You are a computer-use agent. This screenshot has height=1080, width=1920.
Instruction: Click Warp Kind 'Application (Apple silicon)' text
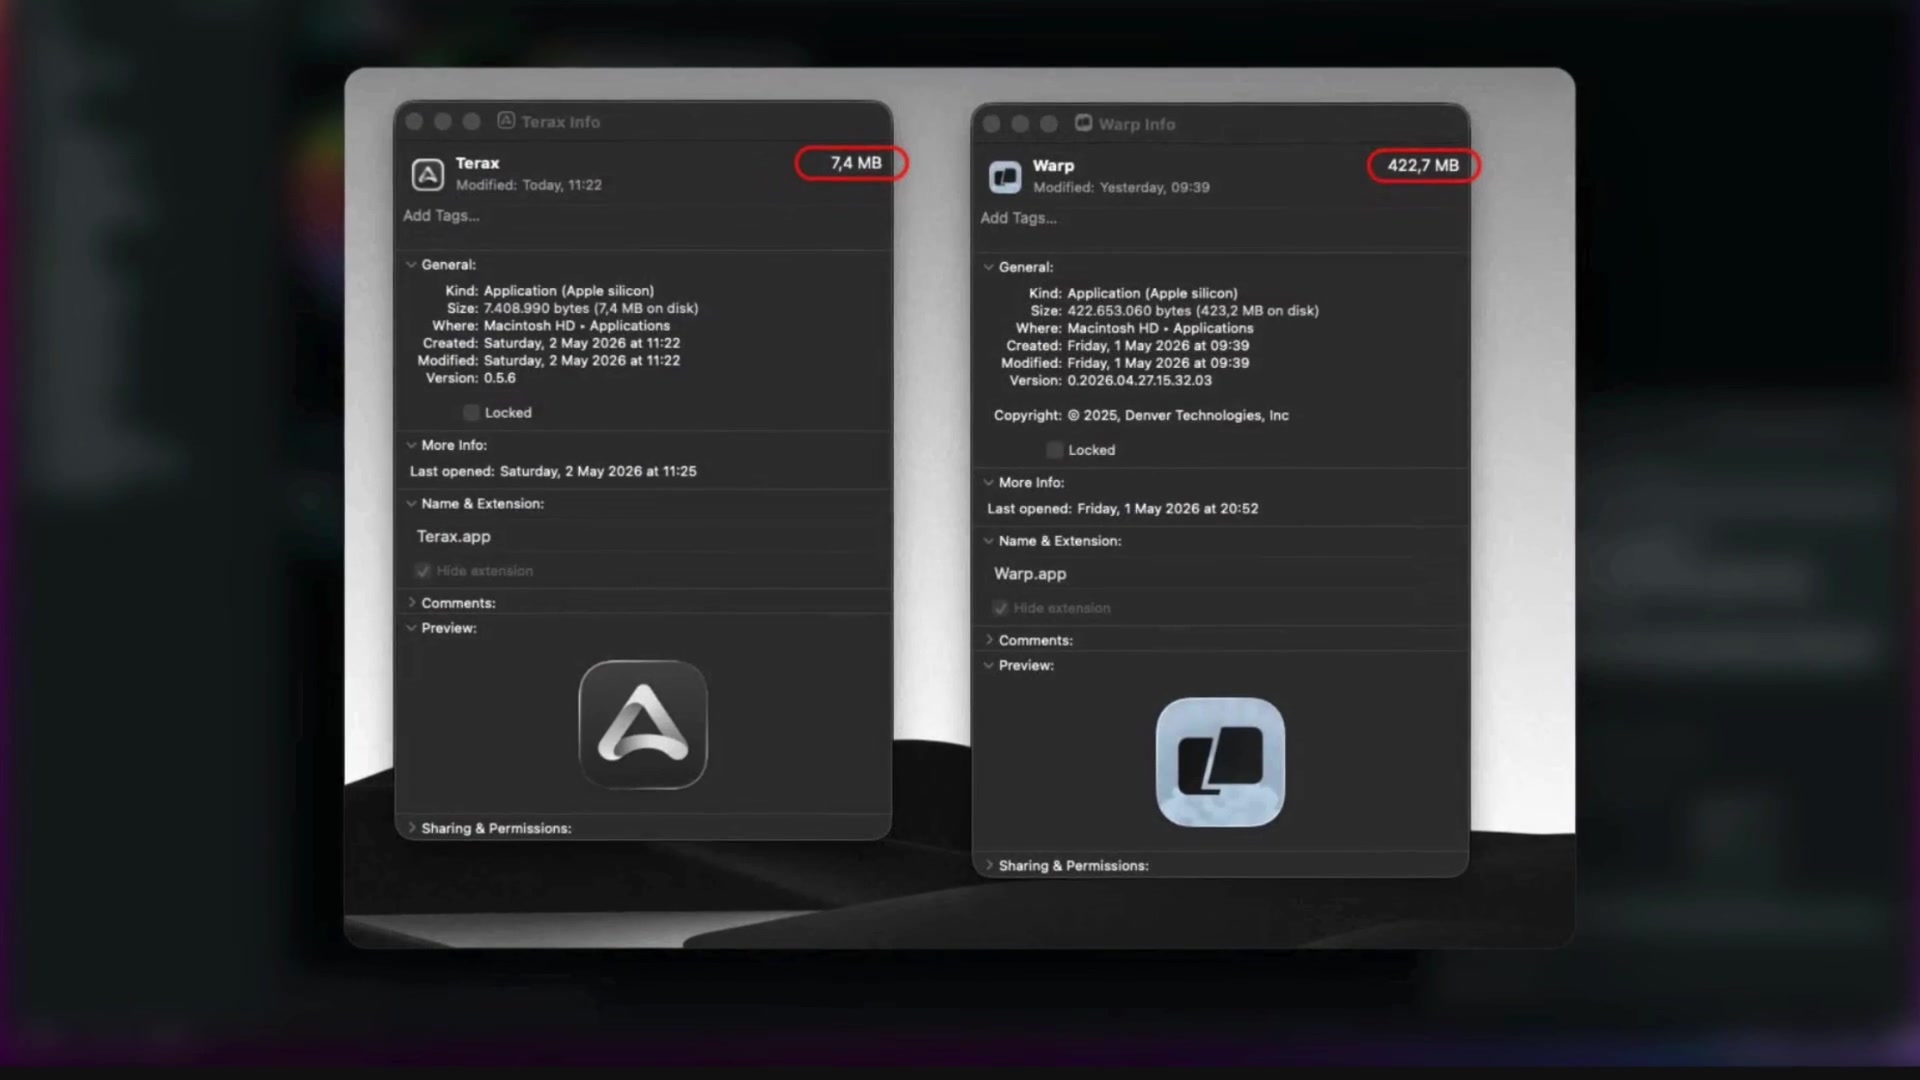1152,293
